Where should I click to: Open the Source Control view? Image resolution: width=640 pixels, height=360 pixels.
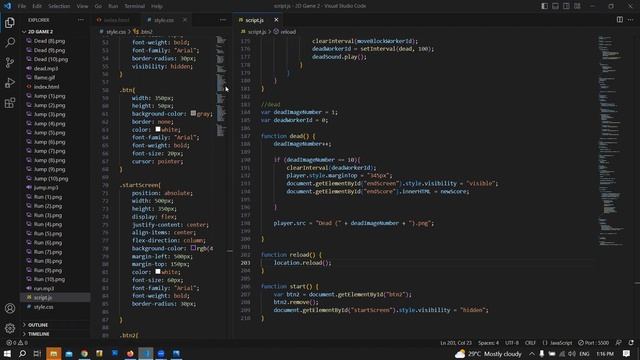tap(10, 62)
